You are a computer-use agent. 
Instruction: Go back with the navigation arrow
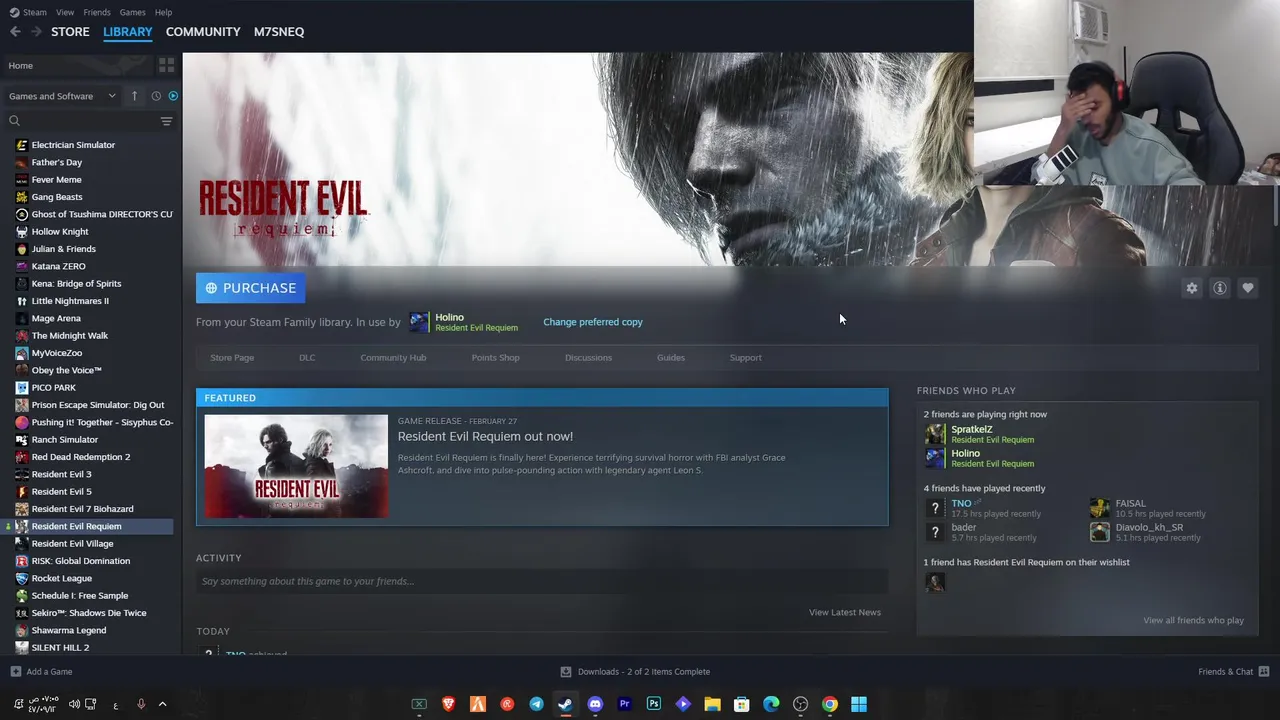[x=15, y=32]
